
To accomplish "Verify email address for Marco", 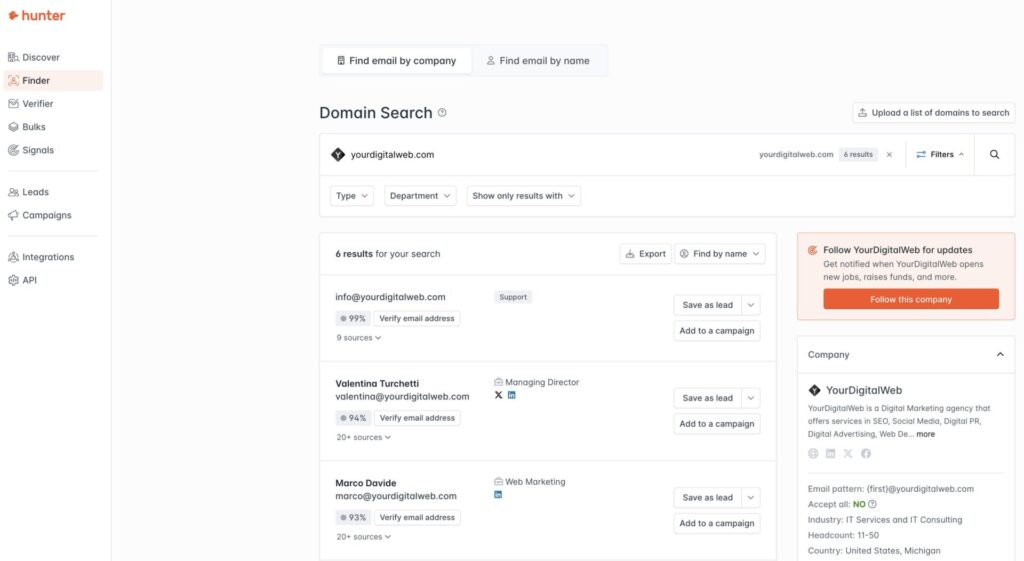I will [417, 517].
